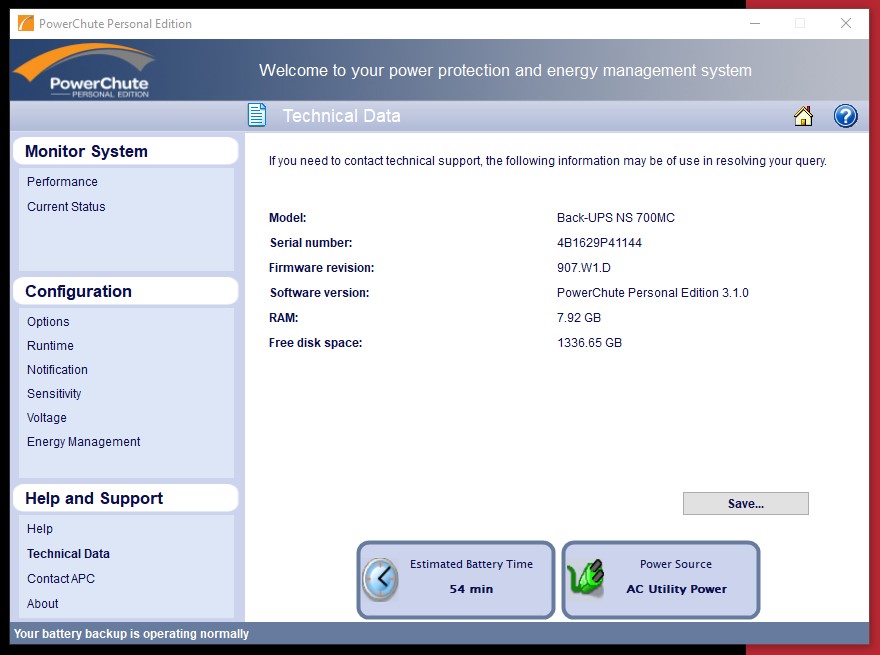Image resolution: width=880 pixels, height=655 pixels.
Task: Go to Energy Management
Action: pos(83,442)
